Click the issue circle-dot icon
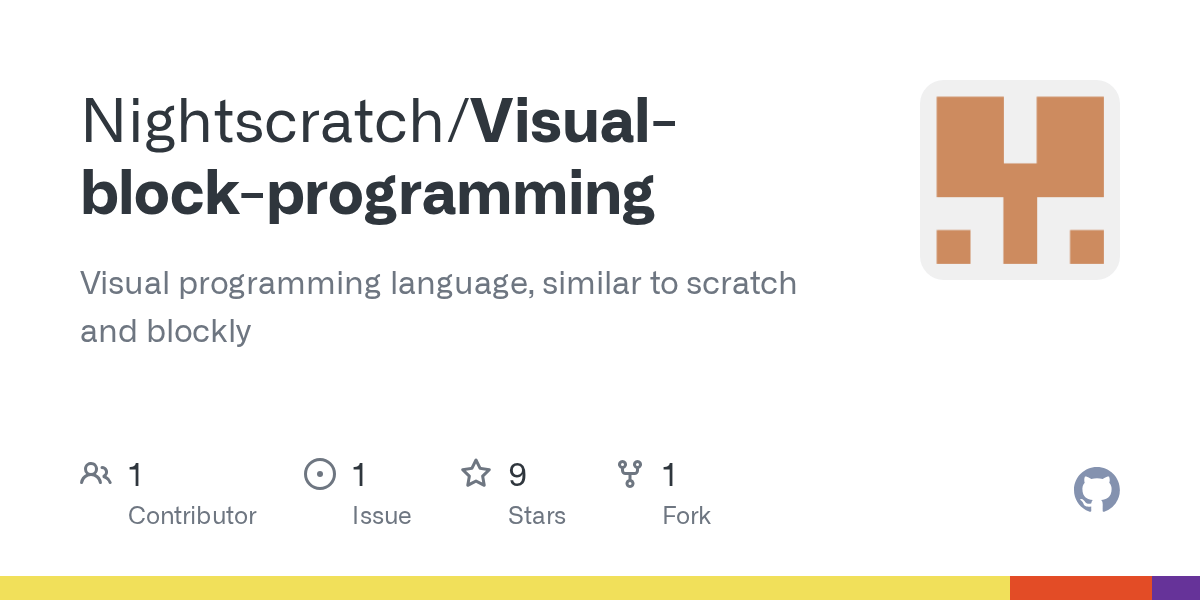The height and width of the screenshot is (600, 1200). 320,474
